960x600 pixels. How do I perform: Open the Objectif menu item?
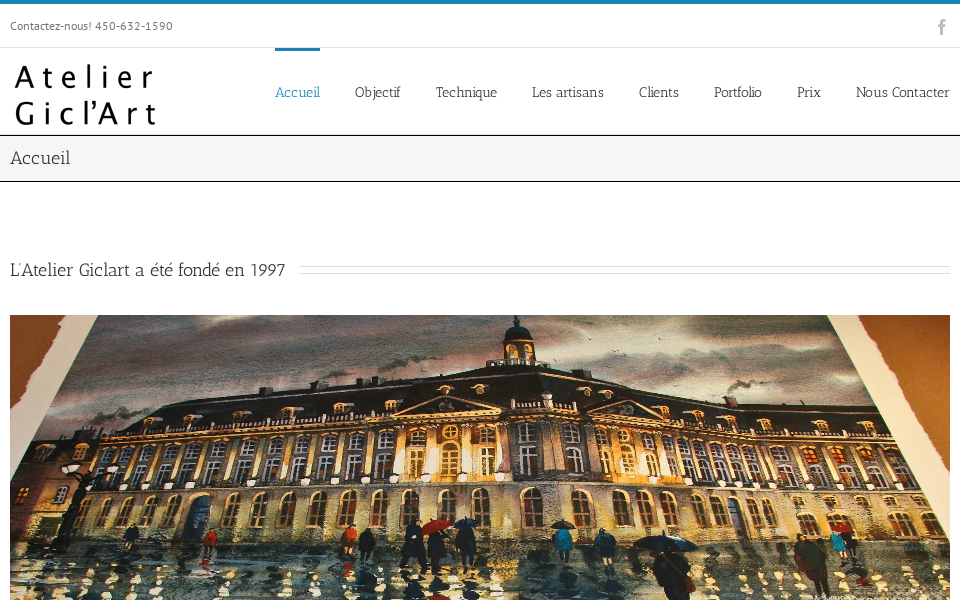[377, 92]
